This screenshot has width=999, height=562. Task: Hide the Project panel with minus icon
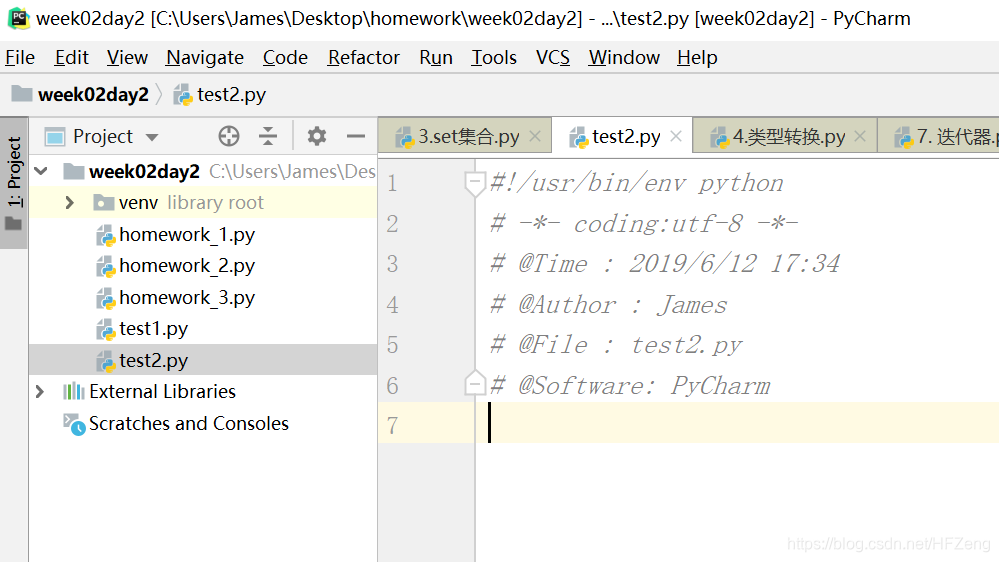(x=356, y=136)
